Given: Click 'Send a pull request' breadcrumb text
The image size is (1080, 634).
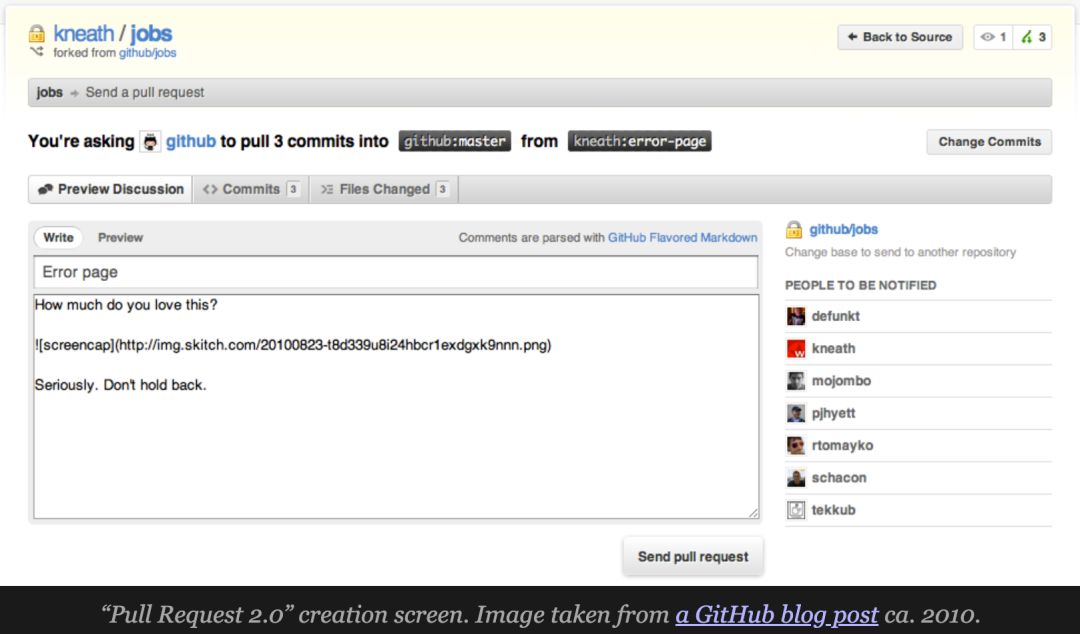Looking at the screenshot, I should [145, 92].
